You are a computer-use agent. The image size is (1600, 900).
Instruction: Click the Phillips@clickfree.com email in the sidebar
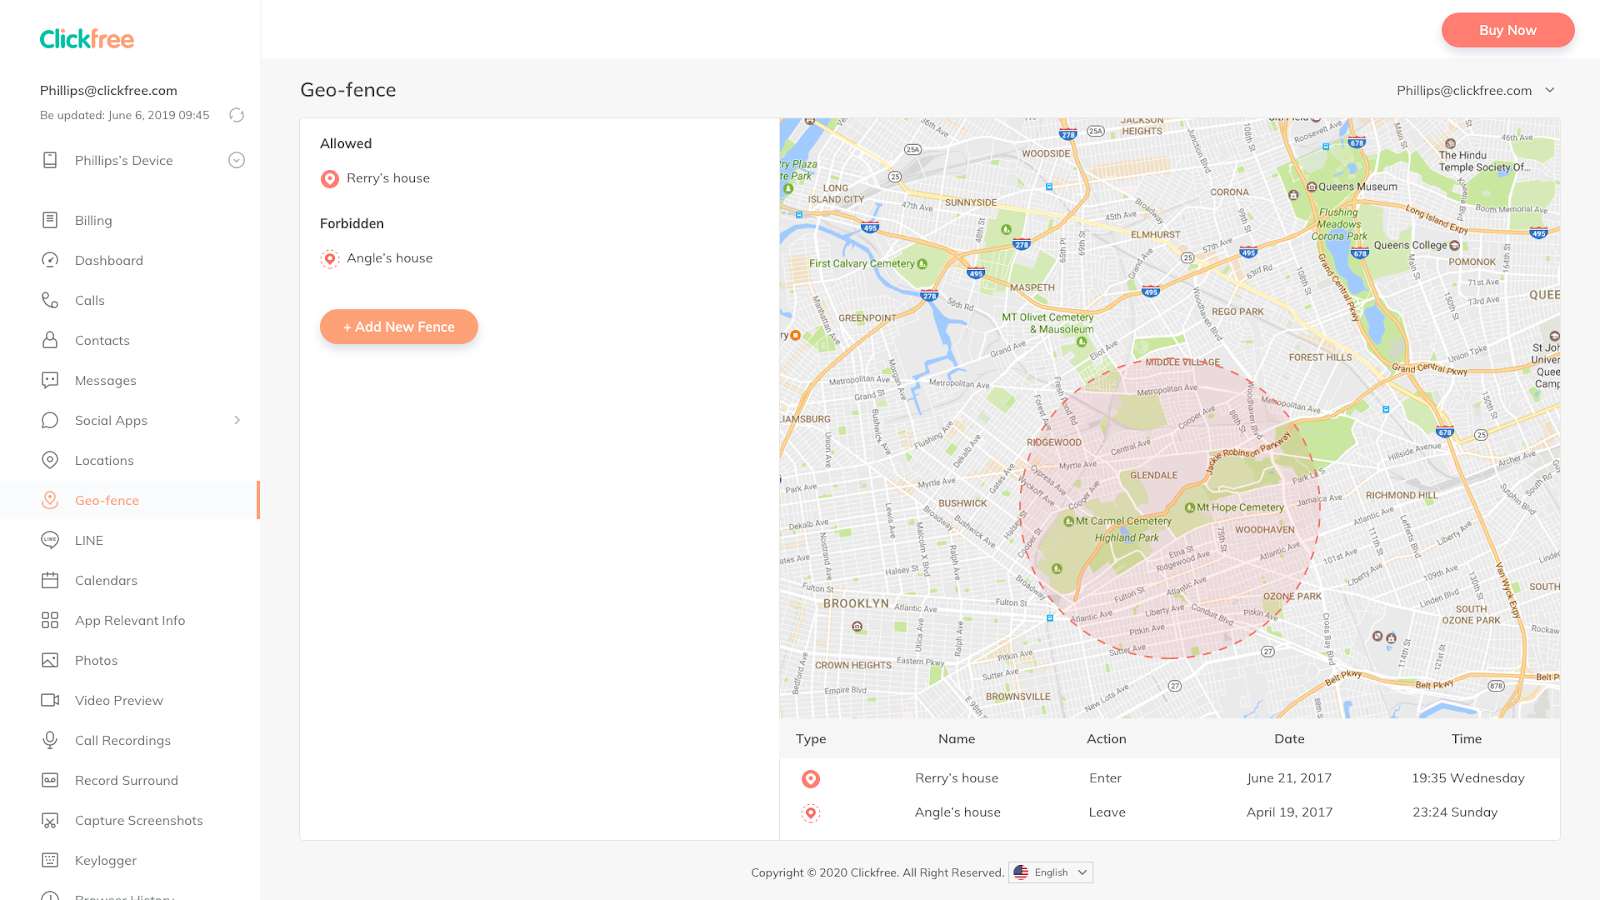(x=109, y=90)
